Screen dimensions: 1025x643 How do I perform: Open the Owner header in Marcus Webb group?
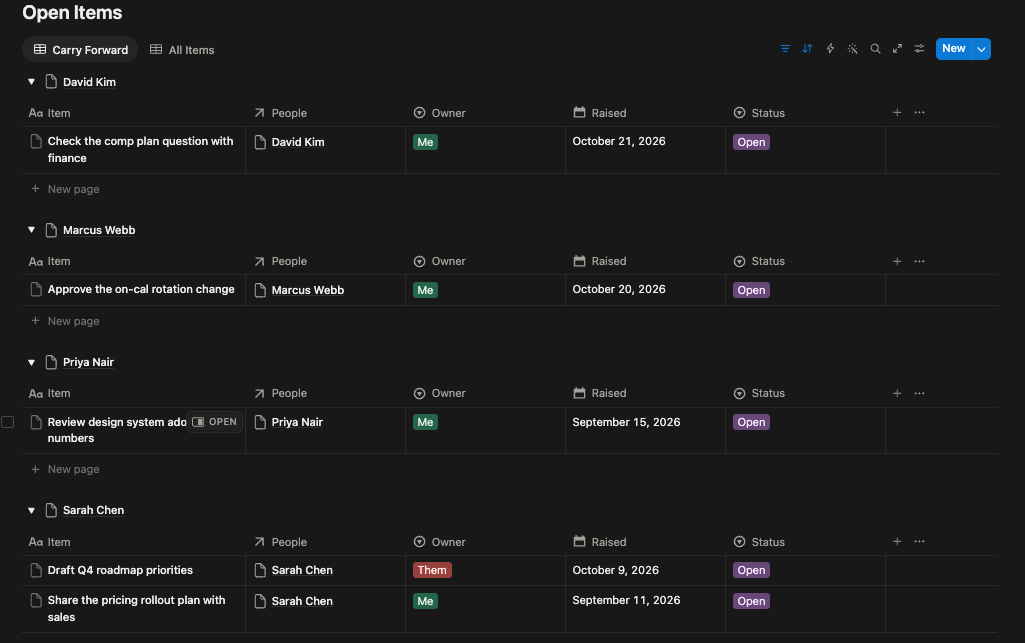tap(439, 261)
